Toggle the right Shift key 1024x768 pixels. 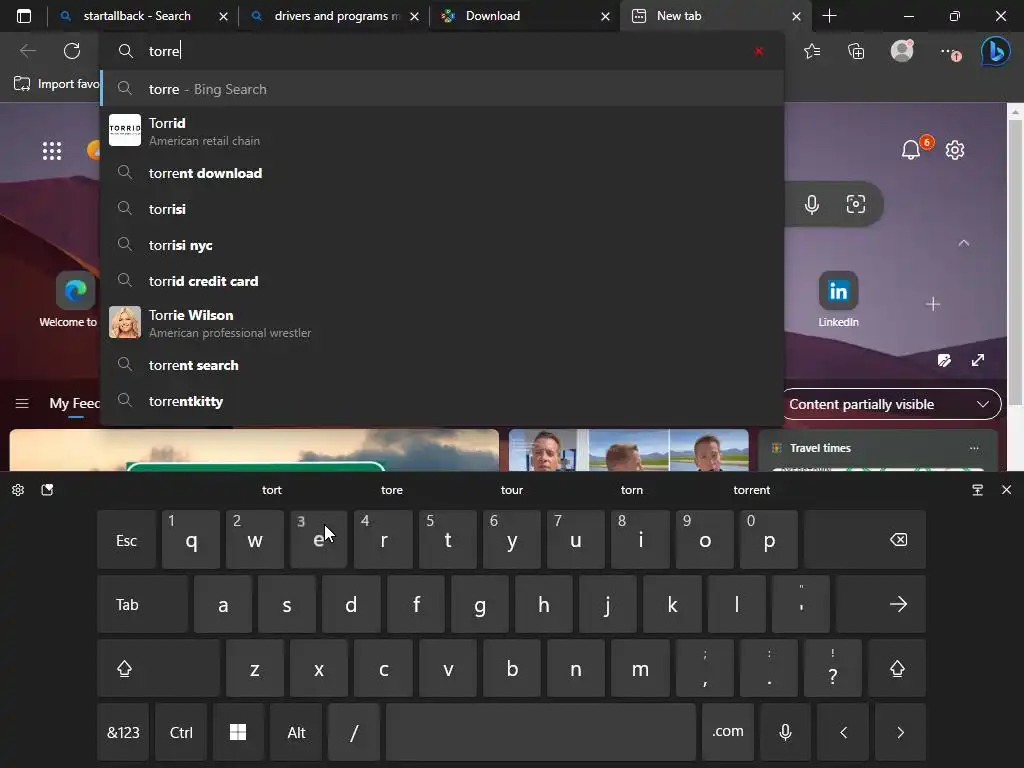(x=897, y=669)
